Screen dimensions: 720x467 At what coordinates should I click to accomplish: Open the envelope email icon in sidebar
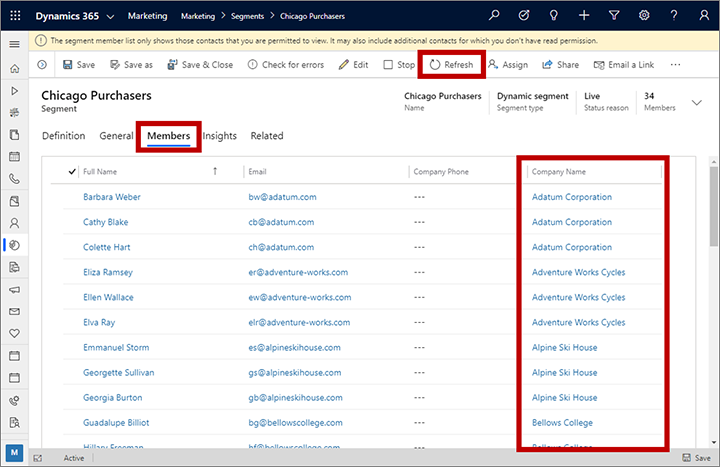tap(15, 311)
